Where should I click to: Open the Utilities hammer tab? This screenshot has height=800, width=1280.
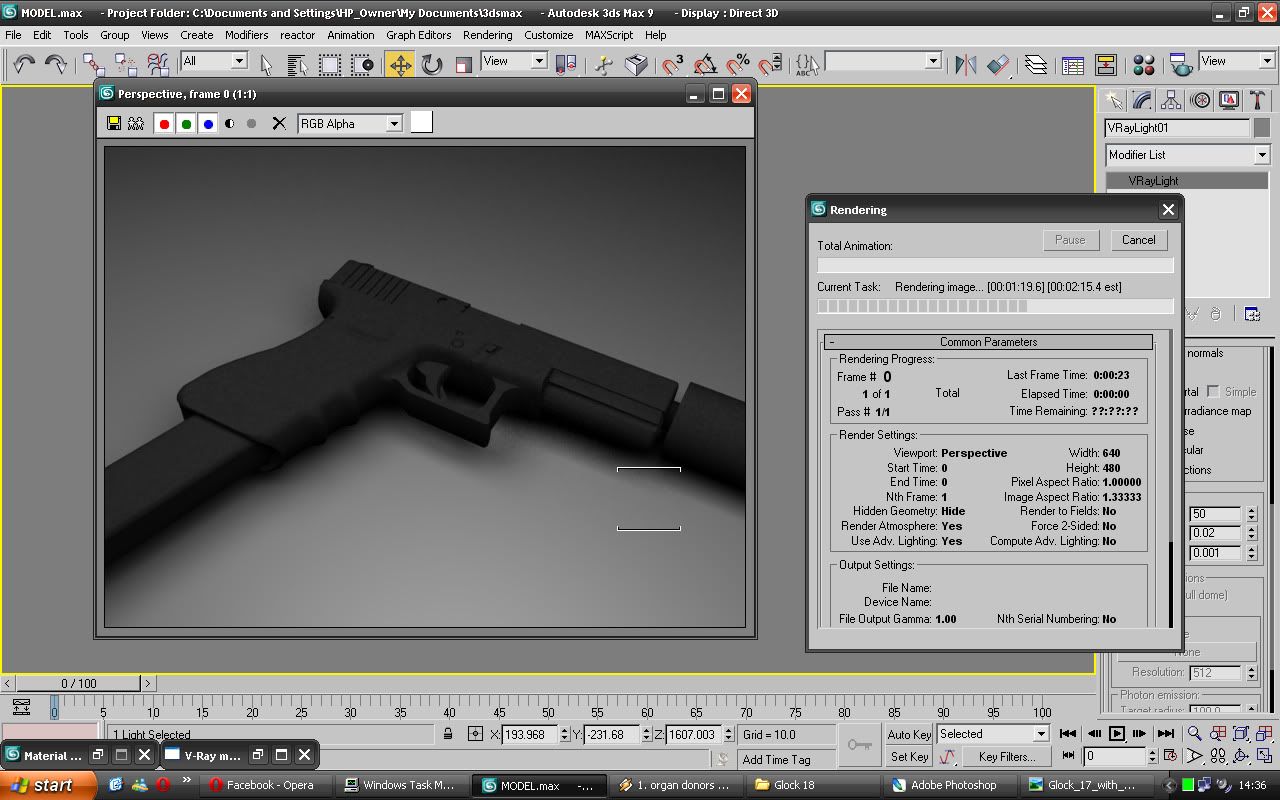(1258, 100)
